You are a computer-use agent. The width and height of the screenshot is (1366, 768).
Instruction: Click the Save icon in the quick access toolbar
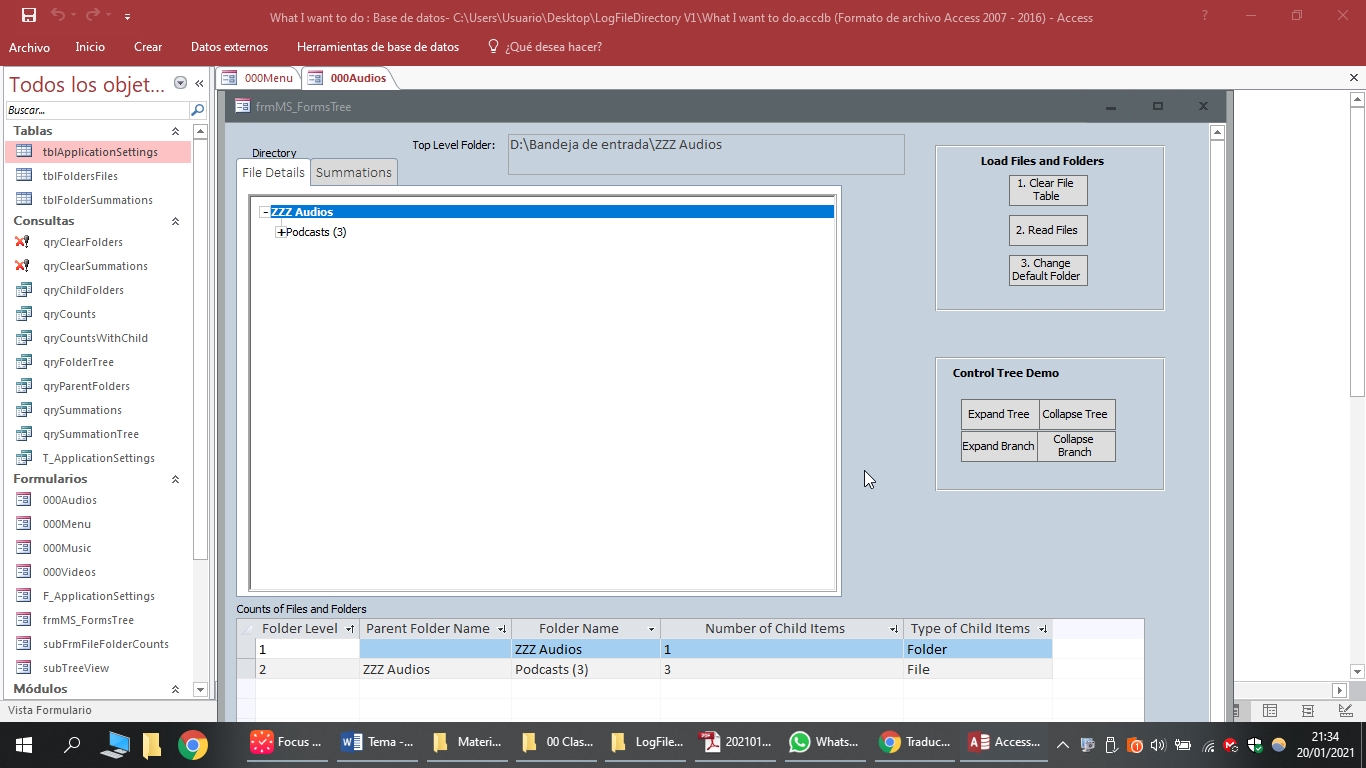(x=29, y=16)
